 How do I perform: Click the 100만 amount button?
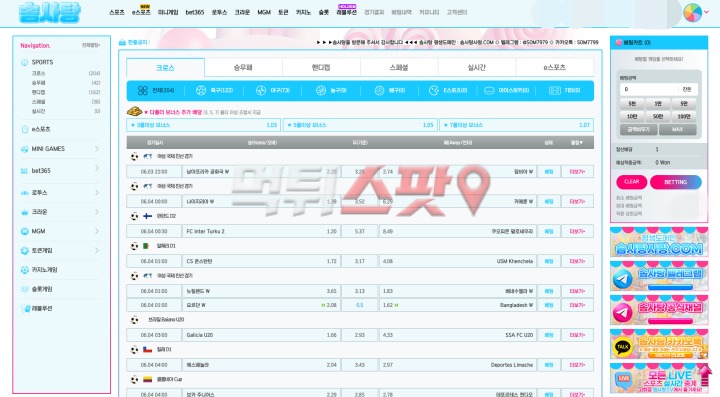click(684, 117)
